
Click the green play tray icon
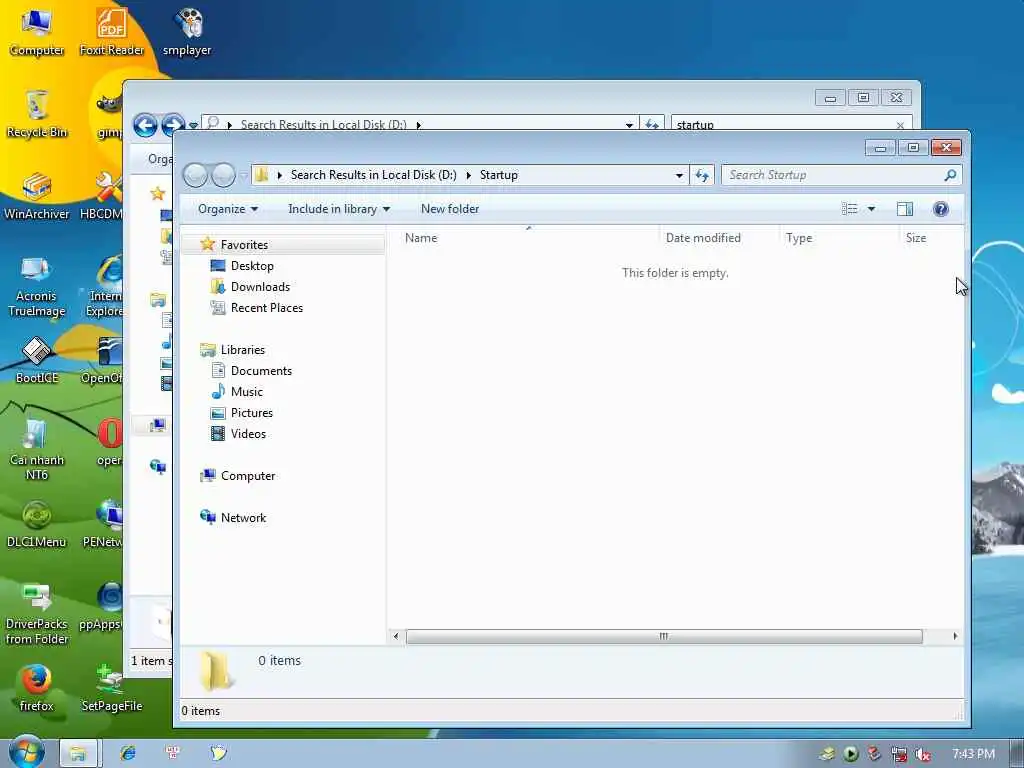point(850,754)
